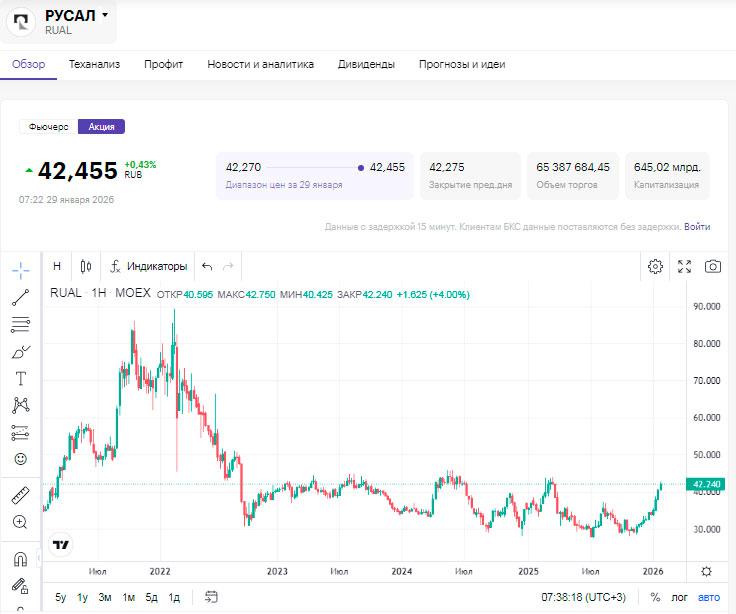Image resolution: width=736 pixels, height=614 pixels.
Task: Toggle the magnet snap mode
Action: tap(21, 559)
